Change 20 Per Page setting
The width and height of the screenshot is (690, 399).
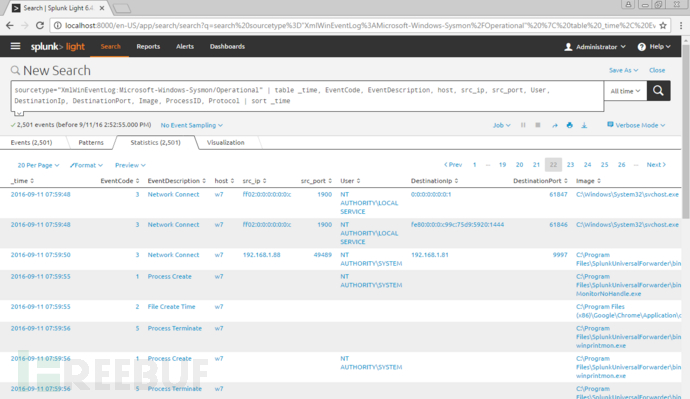point(38,165)
